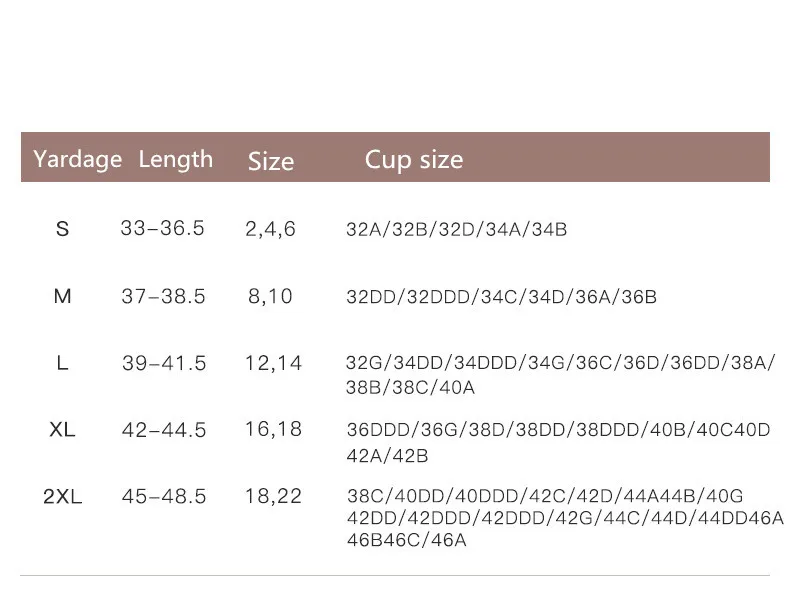Click the Cup size column header
This screenshot has height=609, width=790.
414,160
